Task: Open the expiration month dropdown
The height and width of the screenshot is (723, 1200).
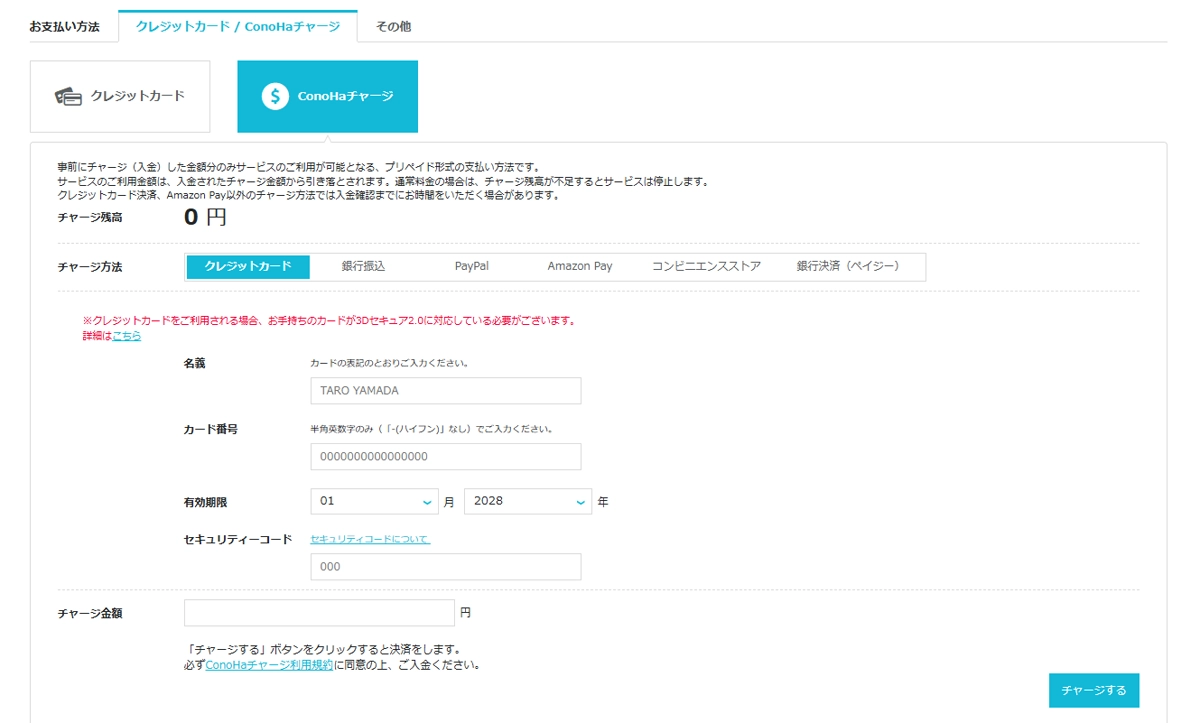Action: (375, 502)
